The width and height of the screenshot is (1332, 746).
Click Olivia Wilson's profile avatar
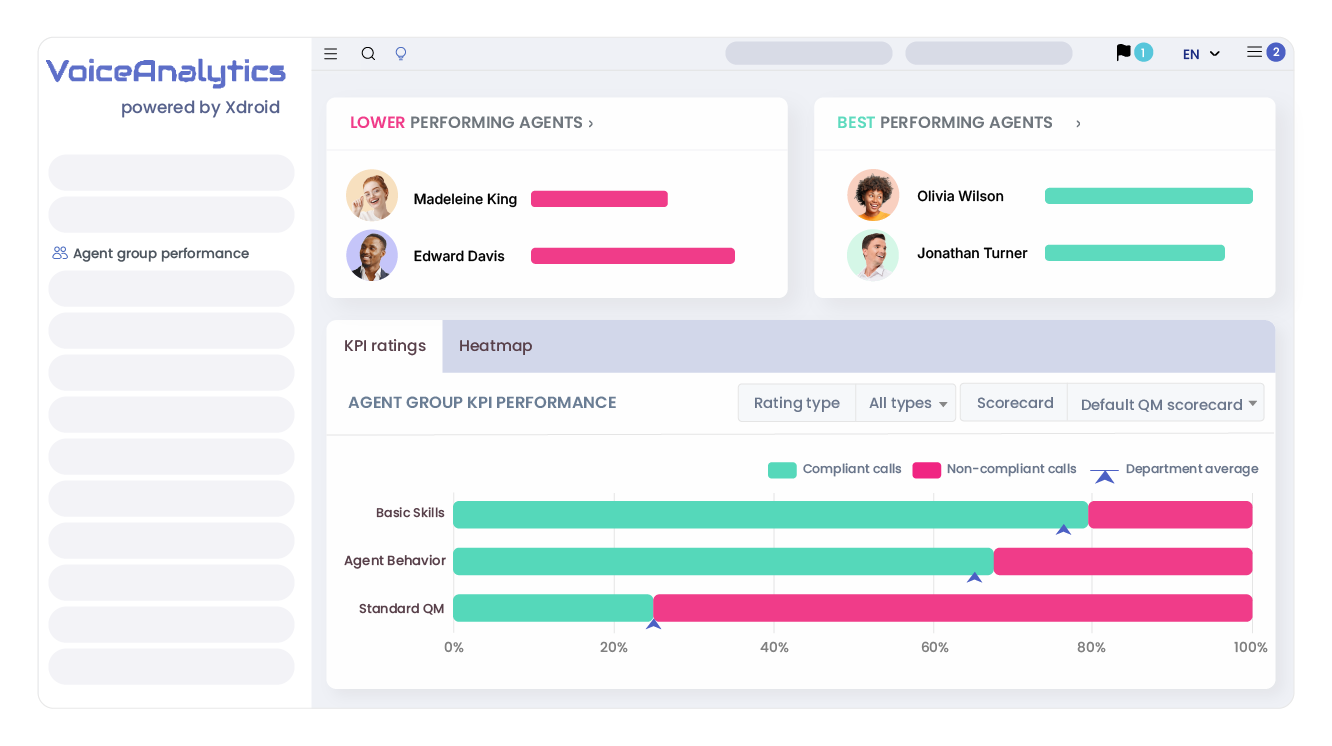[x=873, y=196]
